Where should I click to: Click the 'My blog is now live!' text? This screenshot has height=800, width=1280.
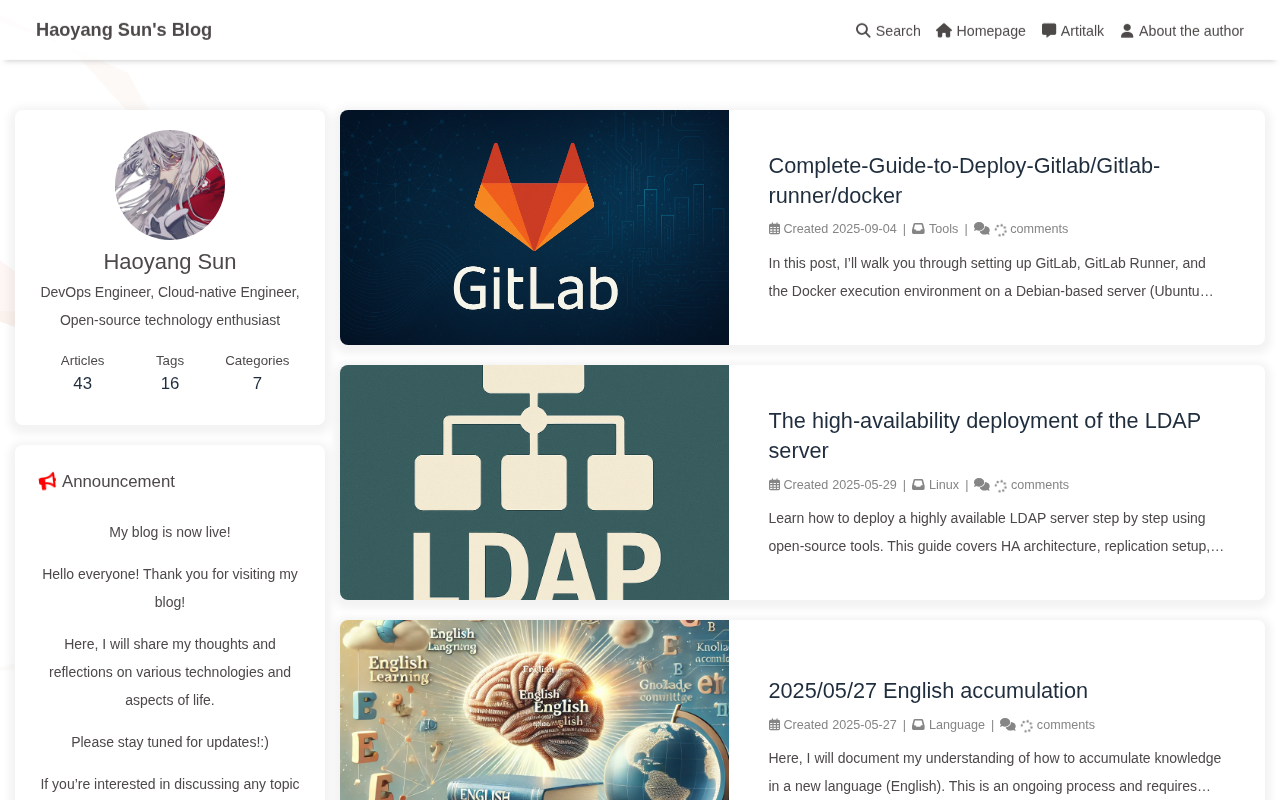click(x=170, y=532)
